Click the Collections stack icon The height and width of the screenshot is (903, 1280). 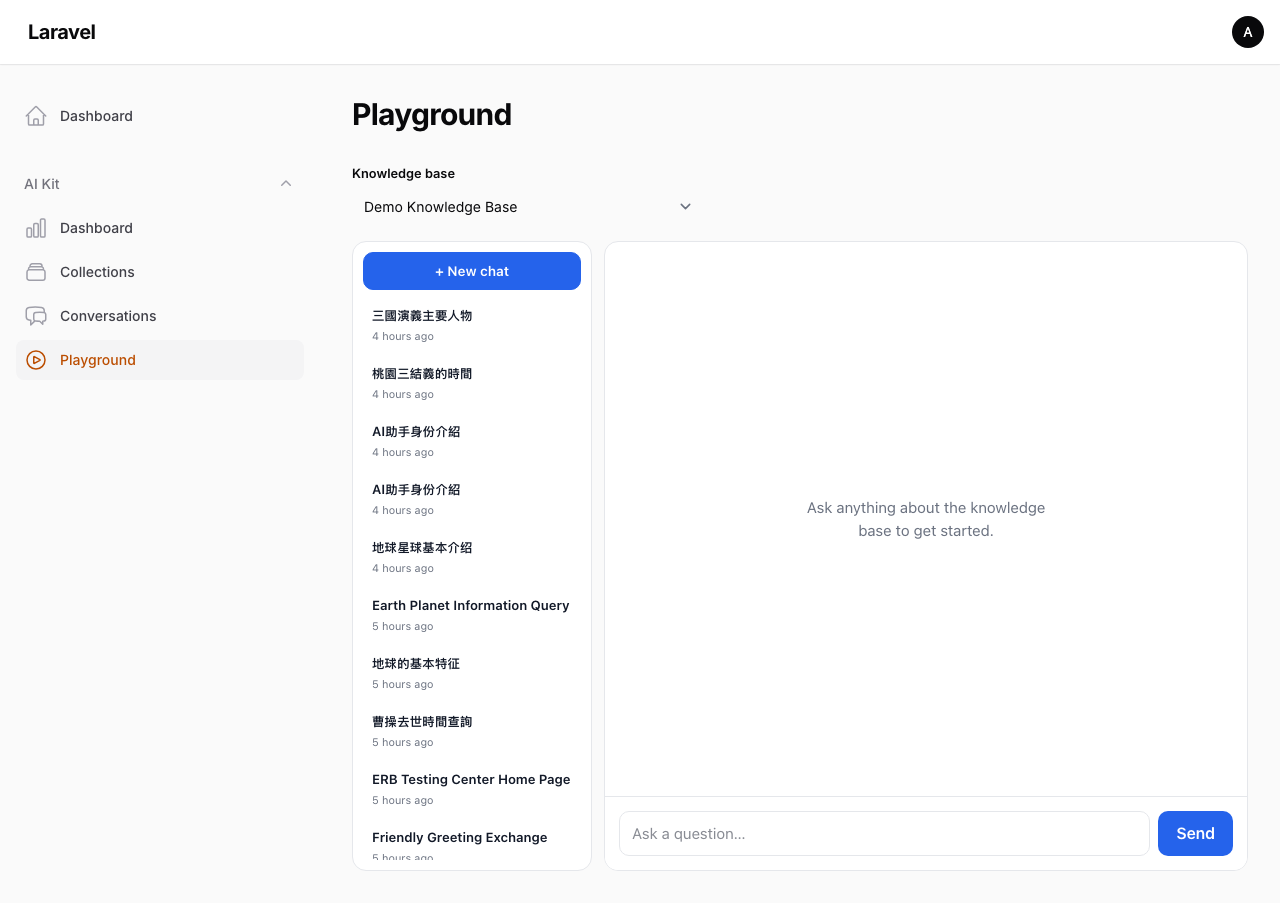click(36, 272)
